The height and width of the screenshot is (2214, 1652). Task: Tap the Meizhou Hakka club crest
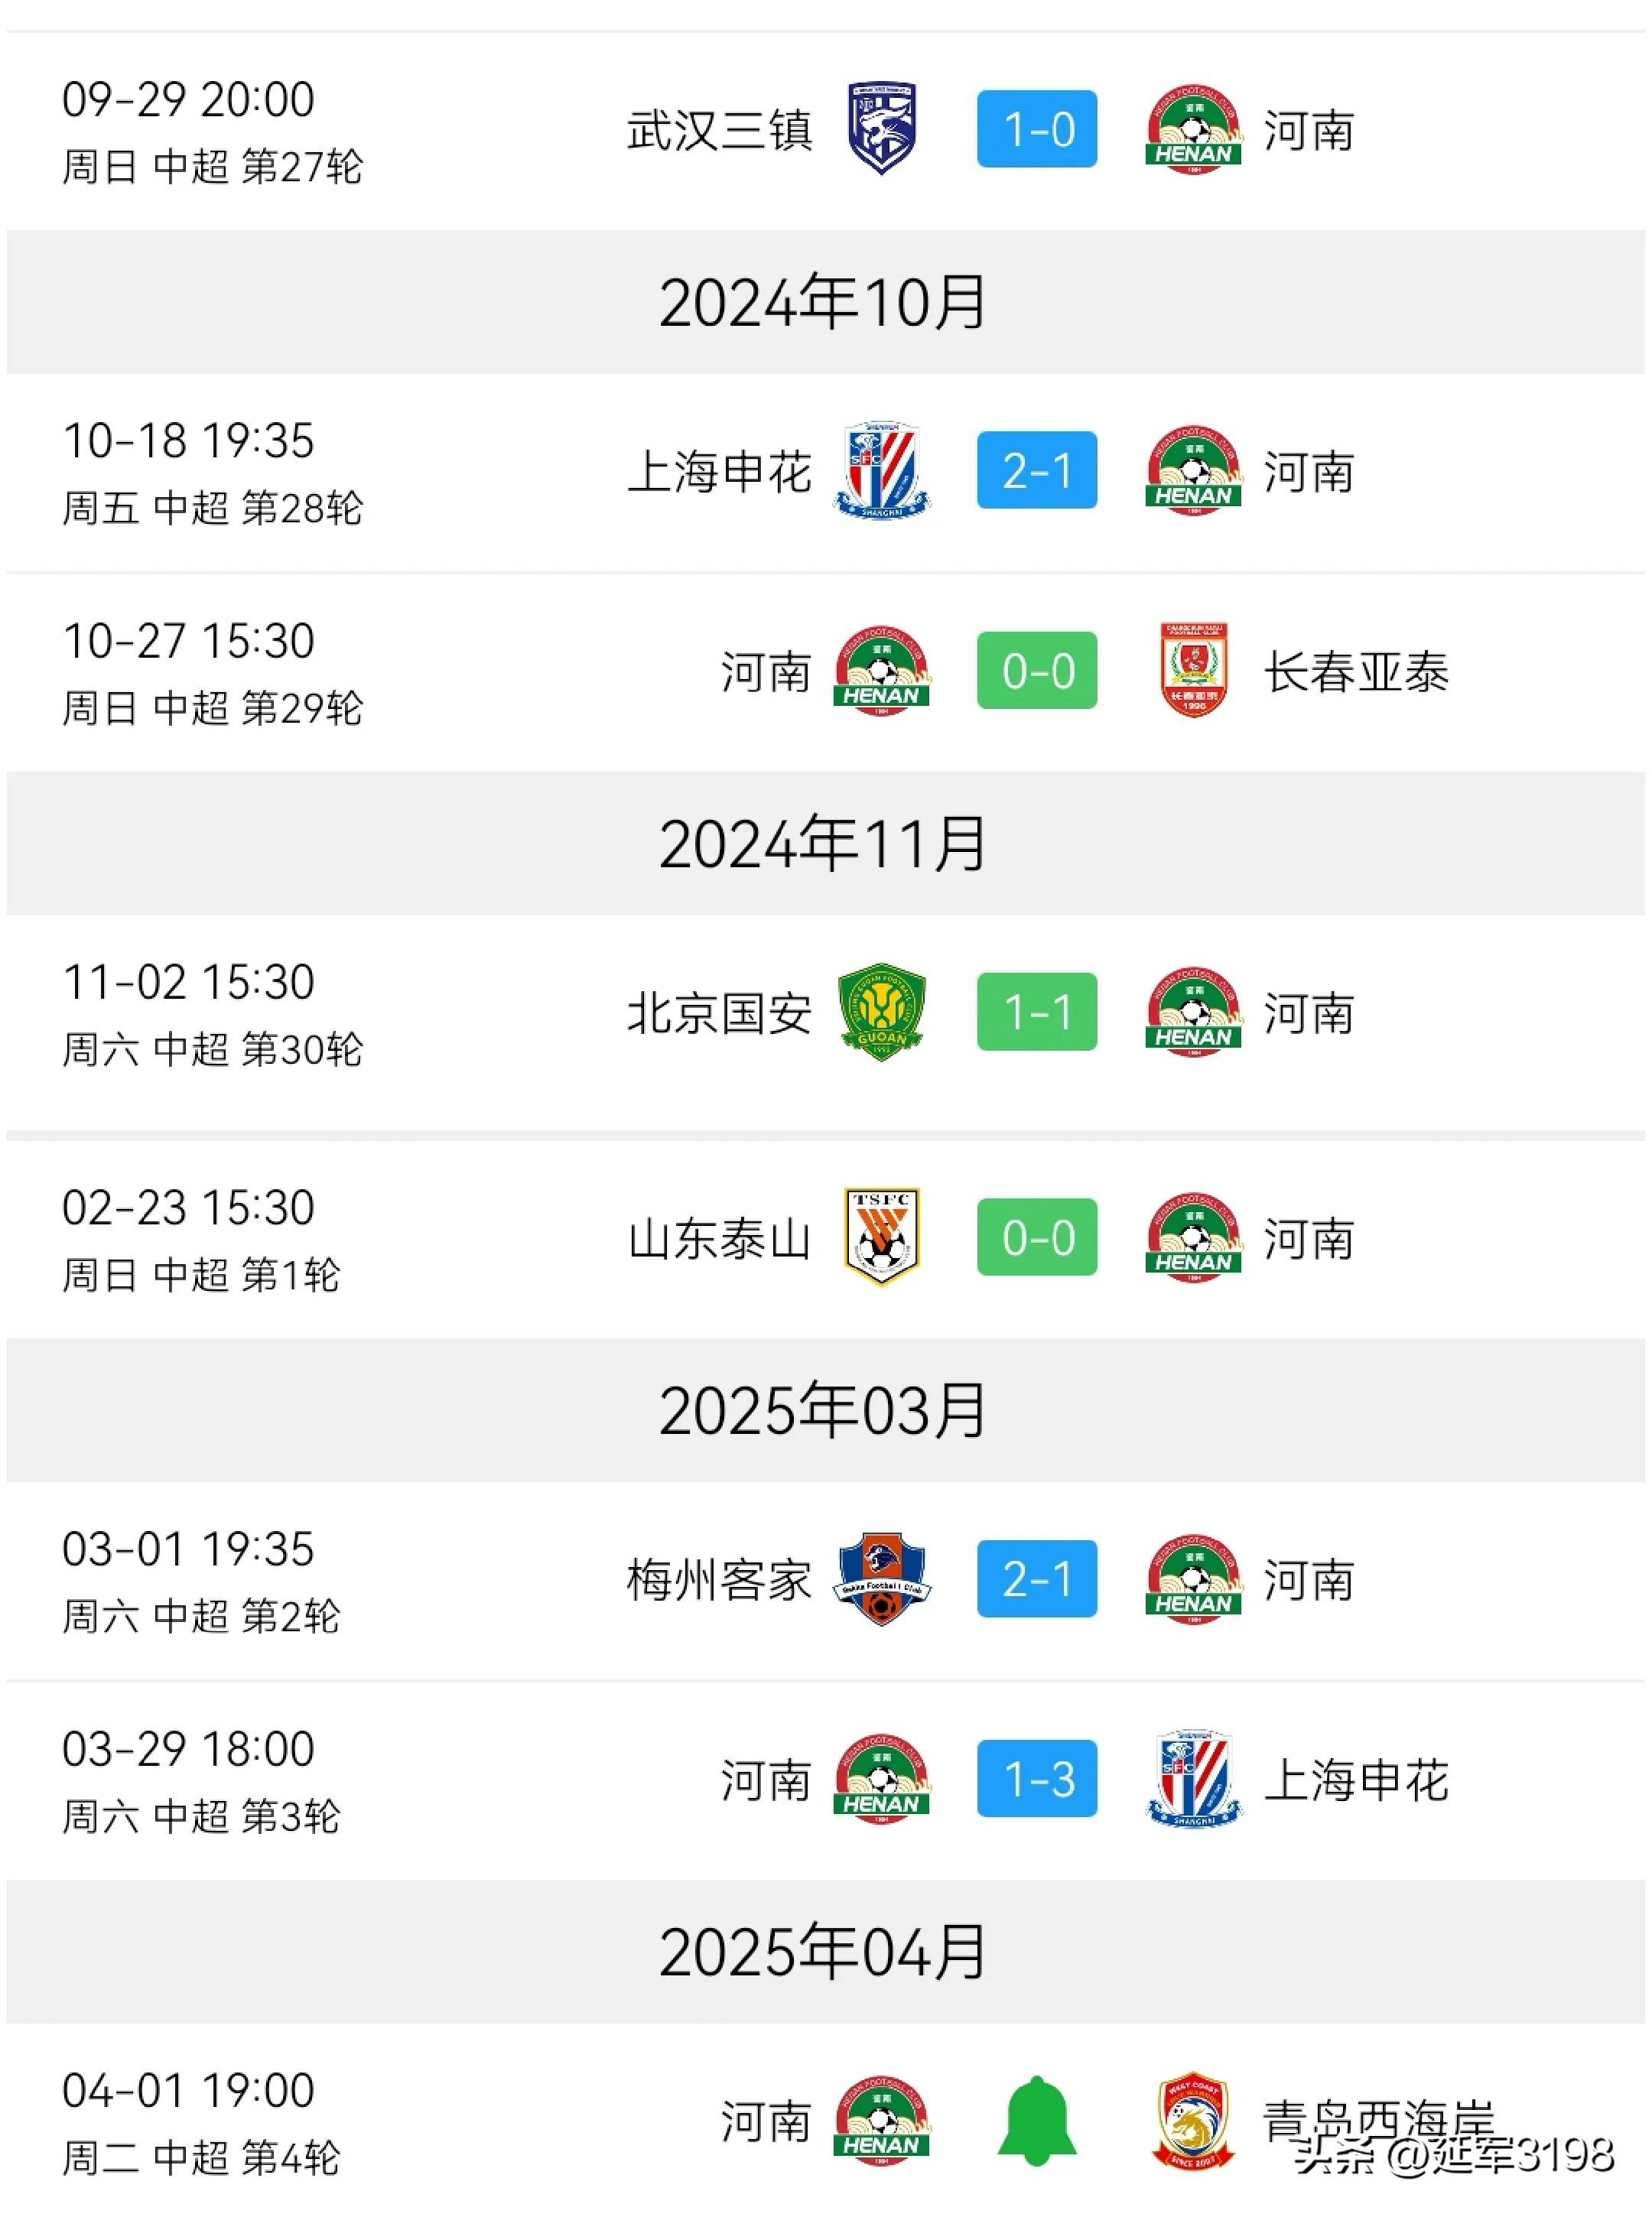tap(881, 1579)
